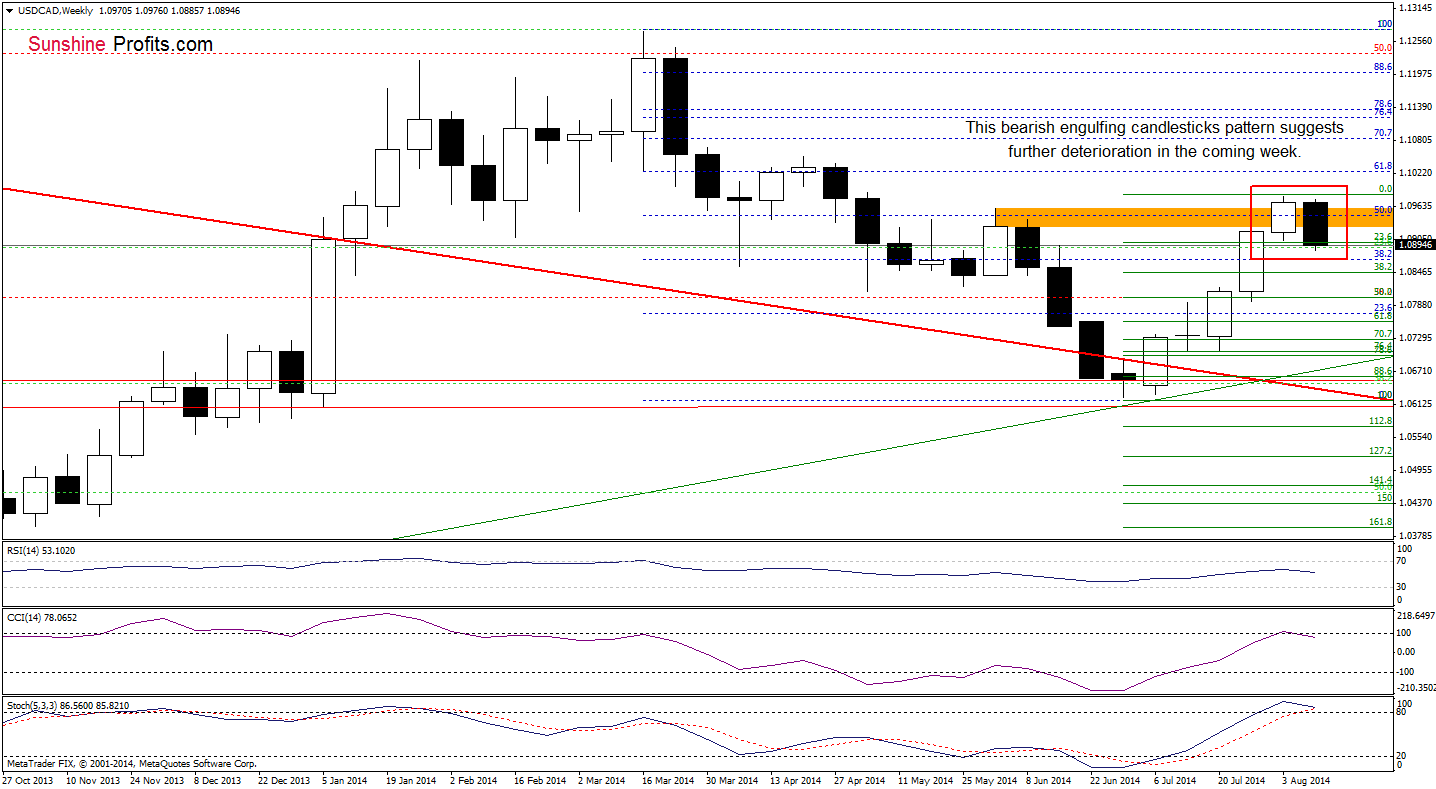Click the 27 Oct 2013 date label
Image resolution: width=1436 pixels, height=789 pixels.
click(x=27, y=778)
